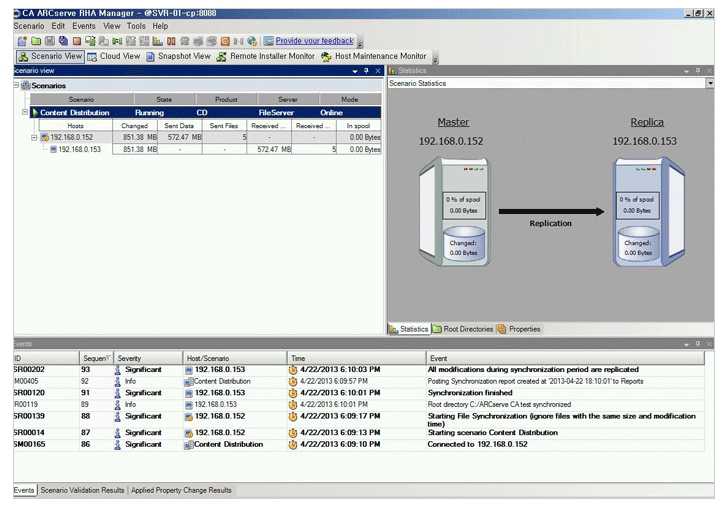The image size is (722, 506).
Task: Click the Time column header in events
Action: coord(357,359)
